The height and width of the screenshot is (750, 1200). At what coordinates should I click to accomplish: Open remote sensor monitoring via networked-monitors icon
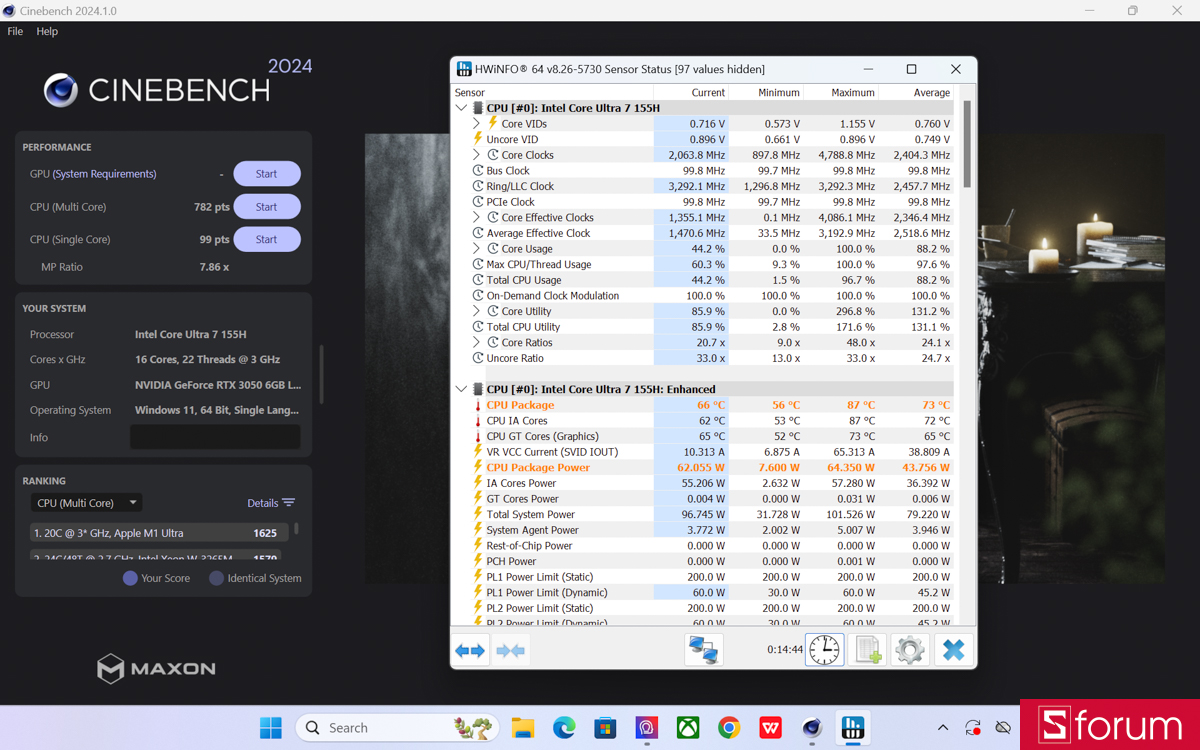[x=703, y=649]
